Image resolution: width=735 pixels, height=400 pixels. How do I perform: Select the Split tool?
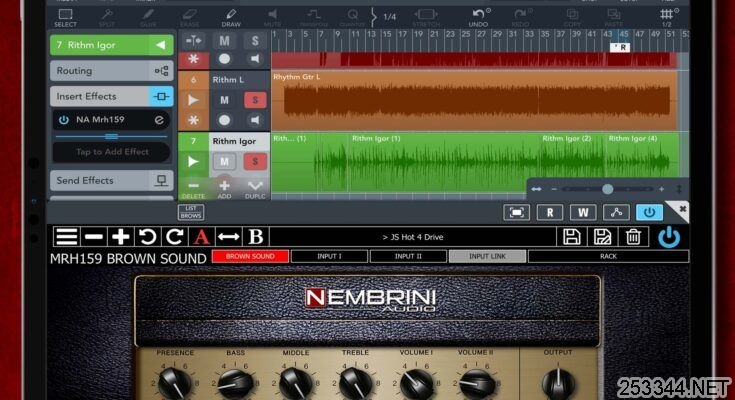107,18
